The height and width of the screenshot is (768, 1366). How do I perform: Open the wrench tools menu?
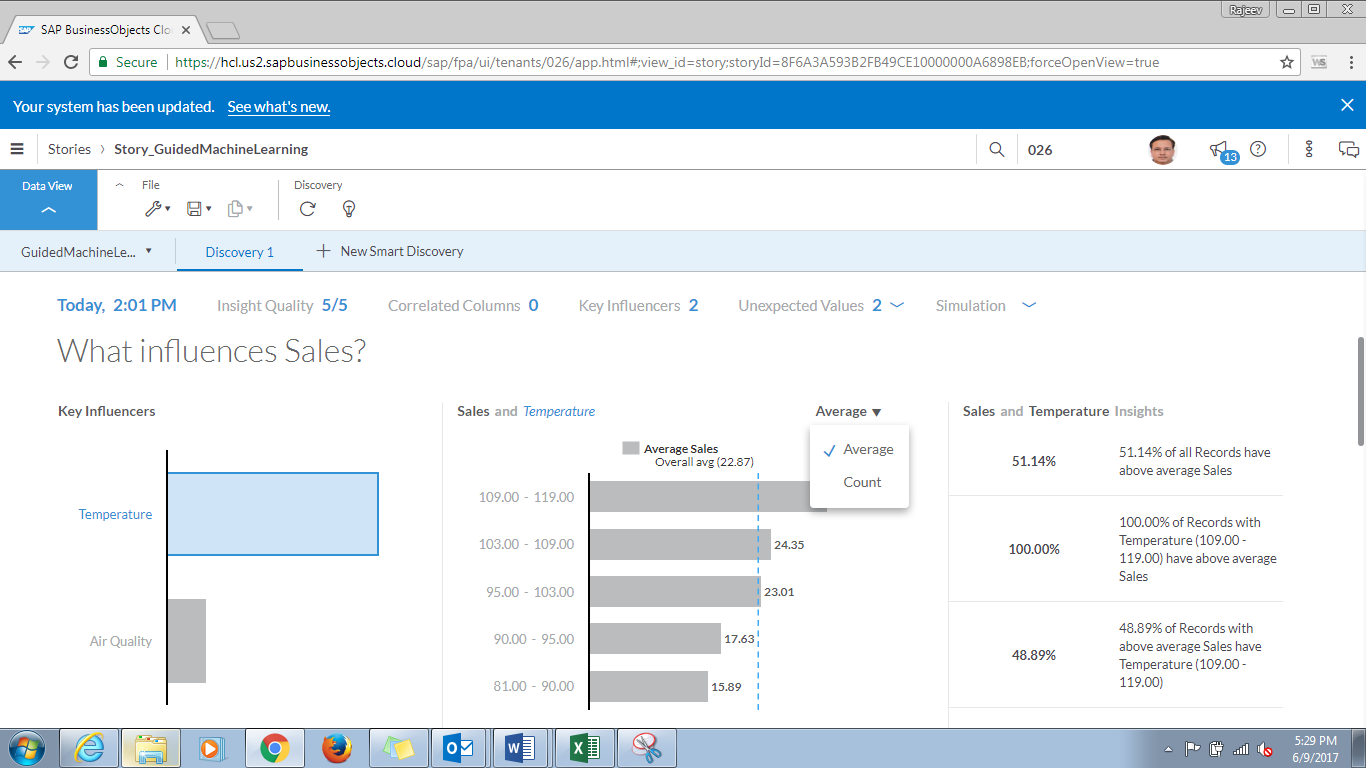pos(155,208)
